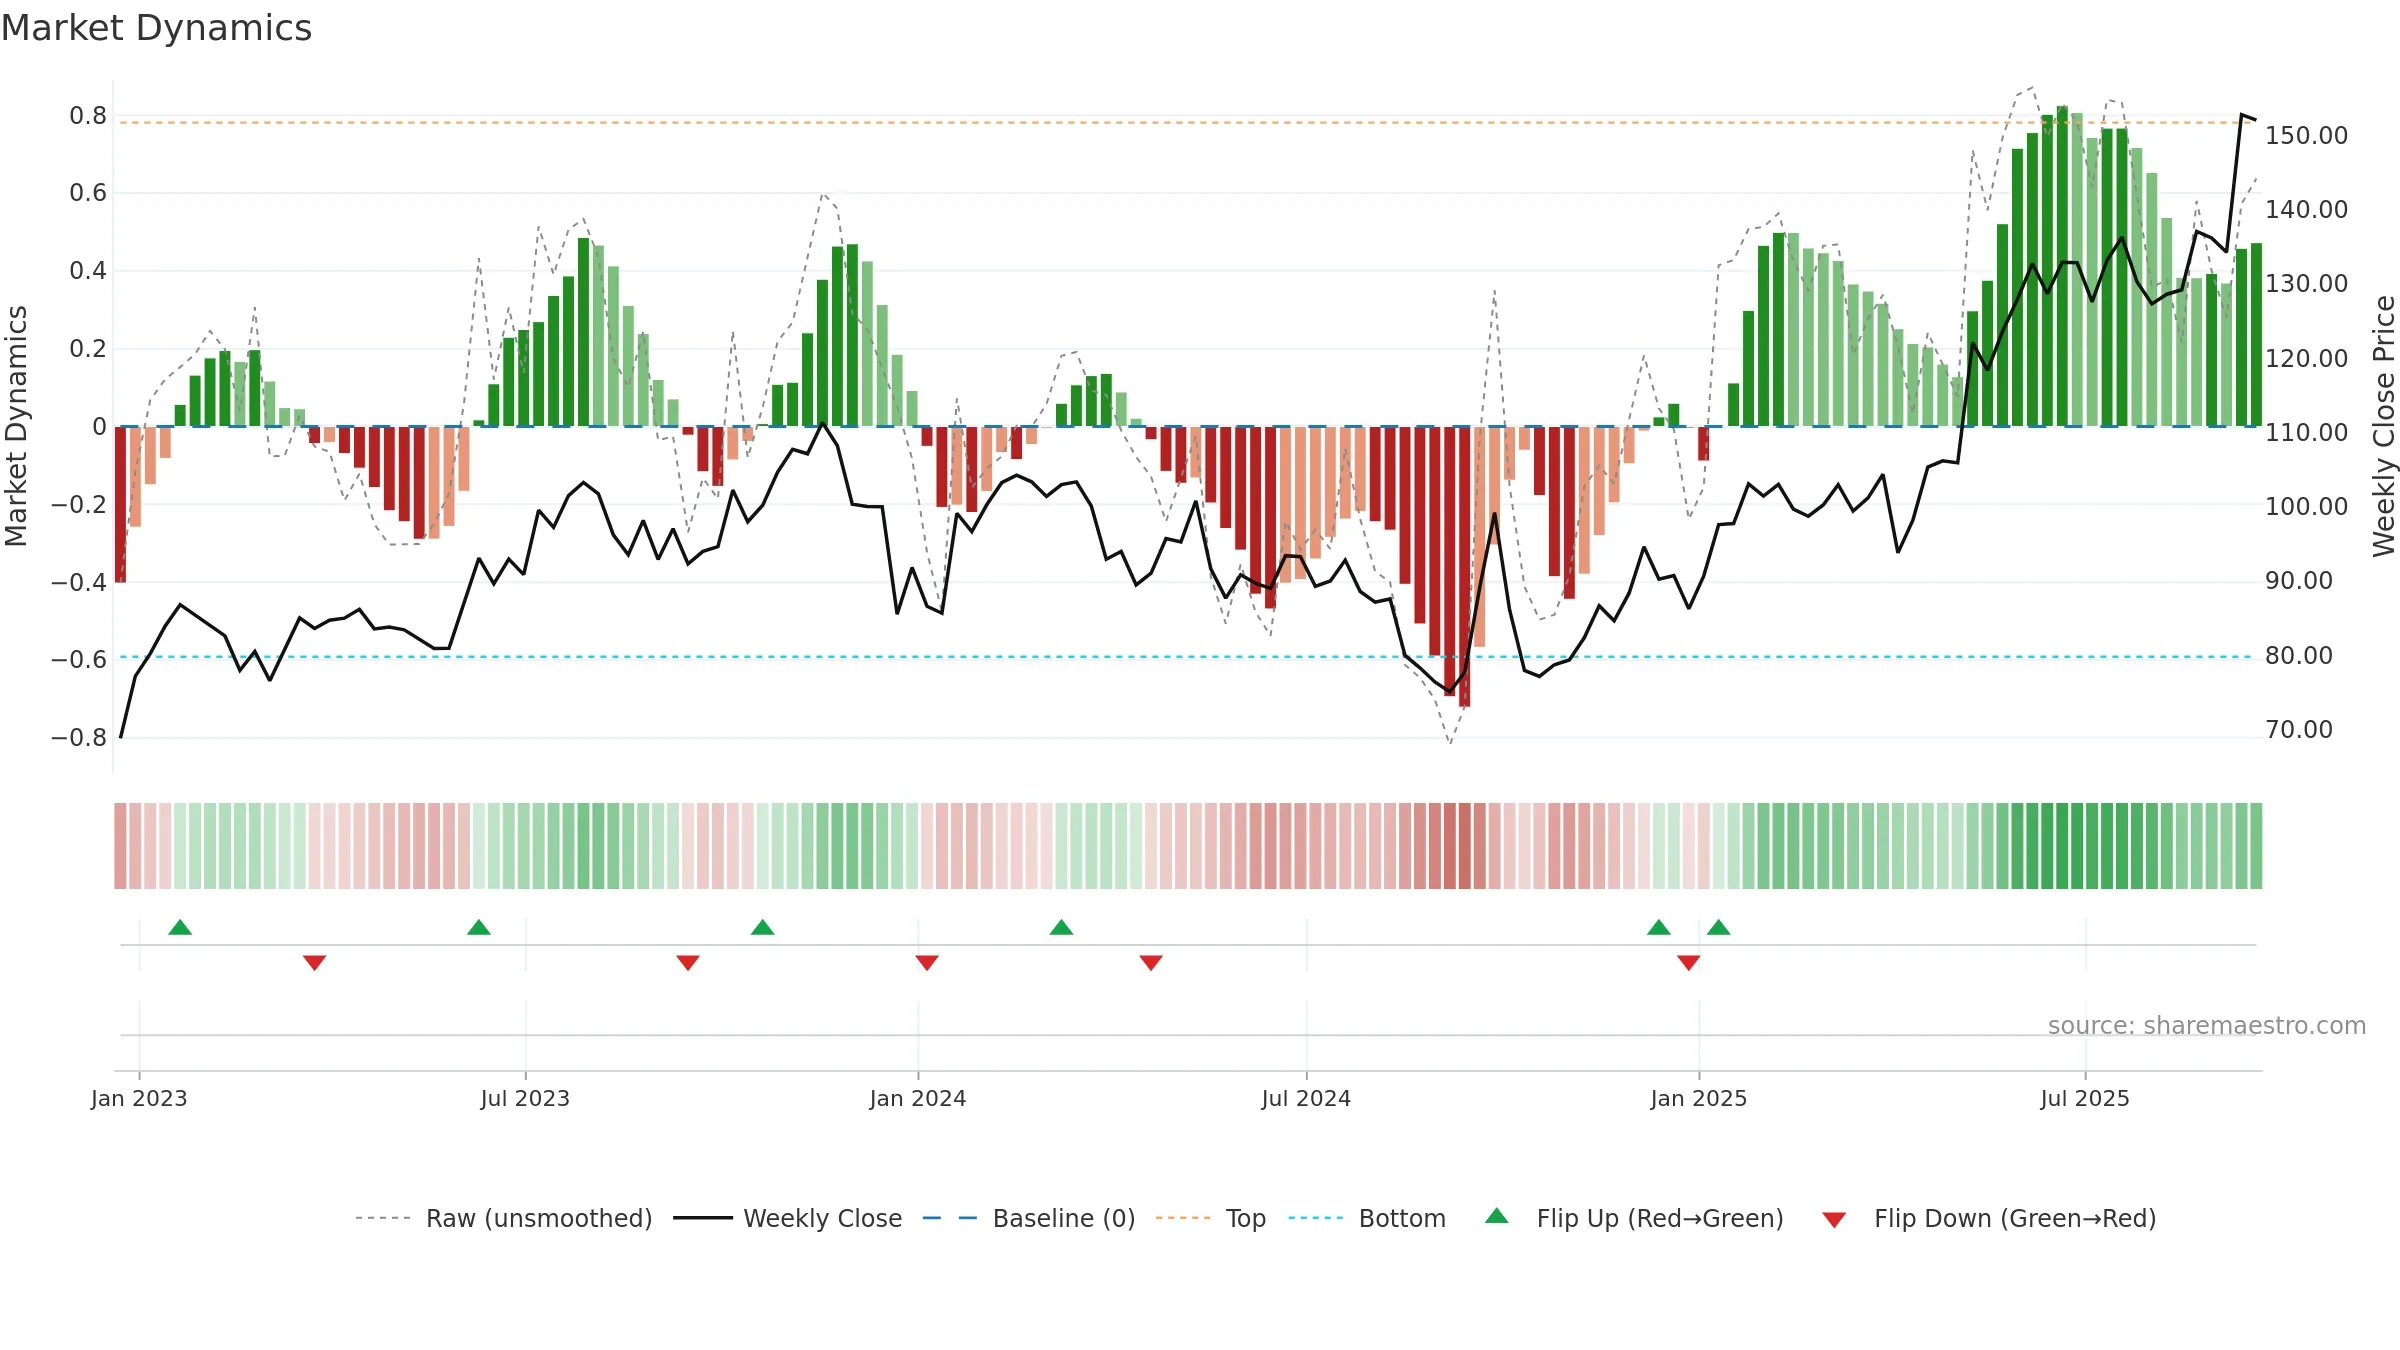Image resolution: width=2400 pixels, height=1350 pixels.
Task: Click the 110.00 price tick on the right axis
Action: [2306, 432]
